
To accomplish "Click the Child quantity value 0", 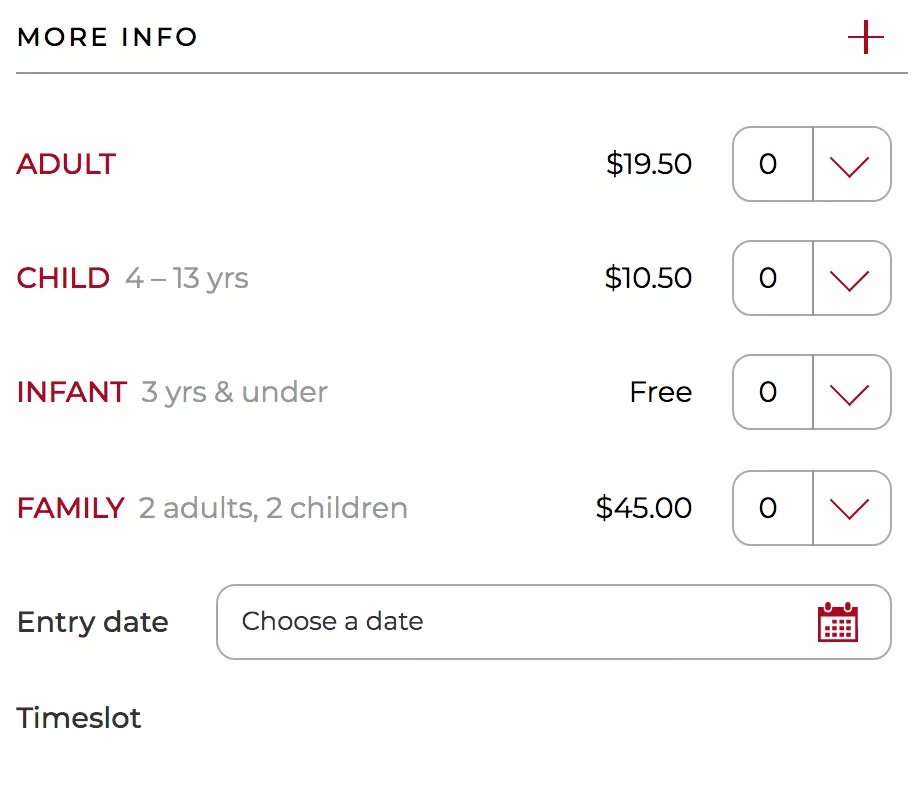I will tap(768, 278).
